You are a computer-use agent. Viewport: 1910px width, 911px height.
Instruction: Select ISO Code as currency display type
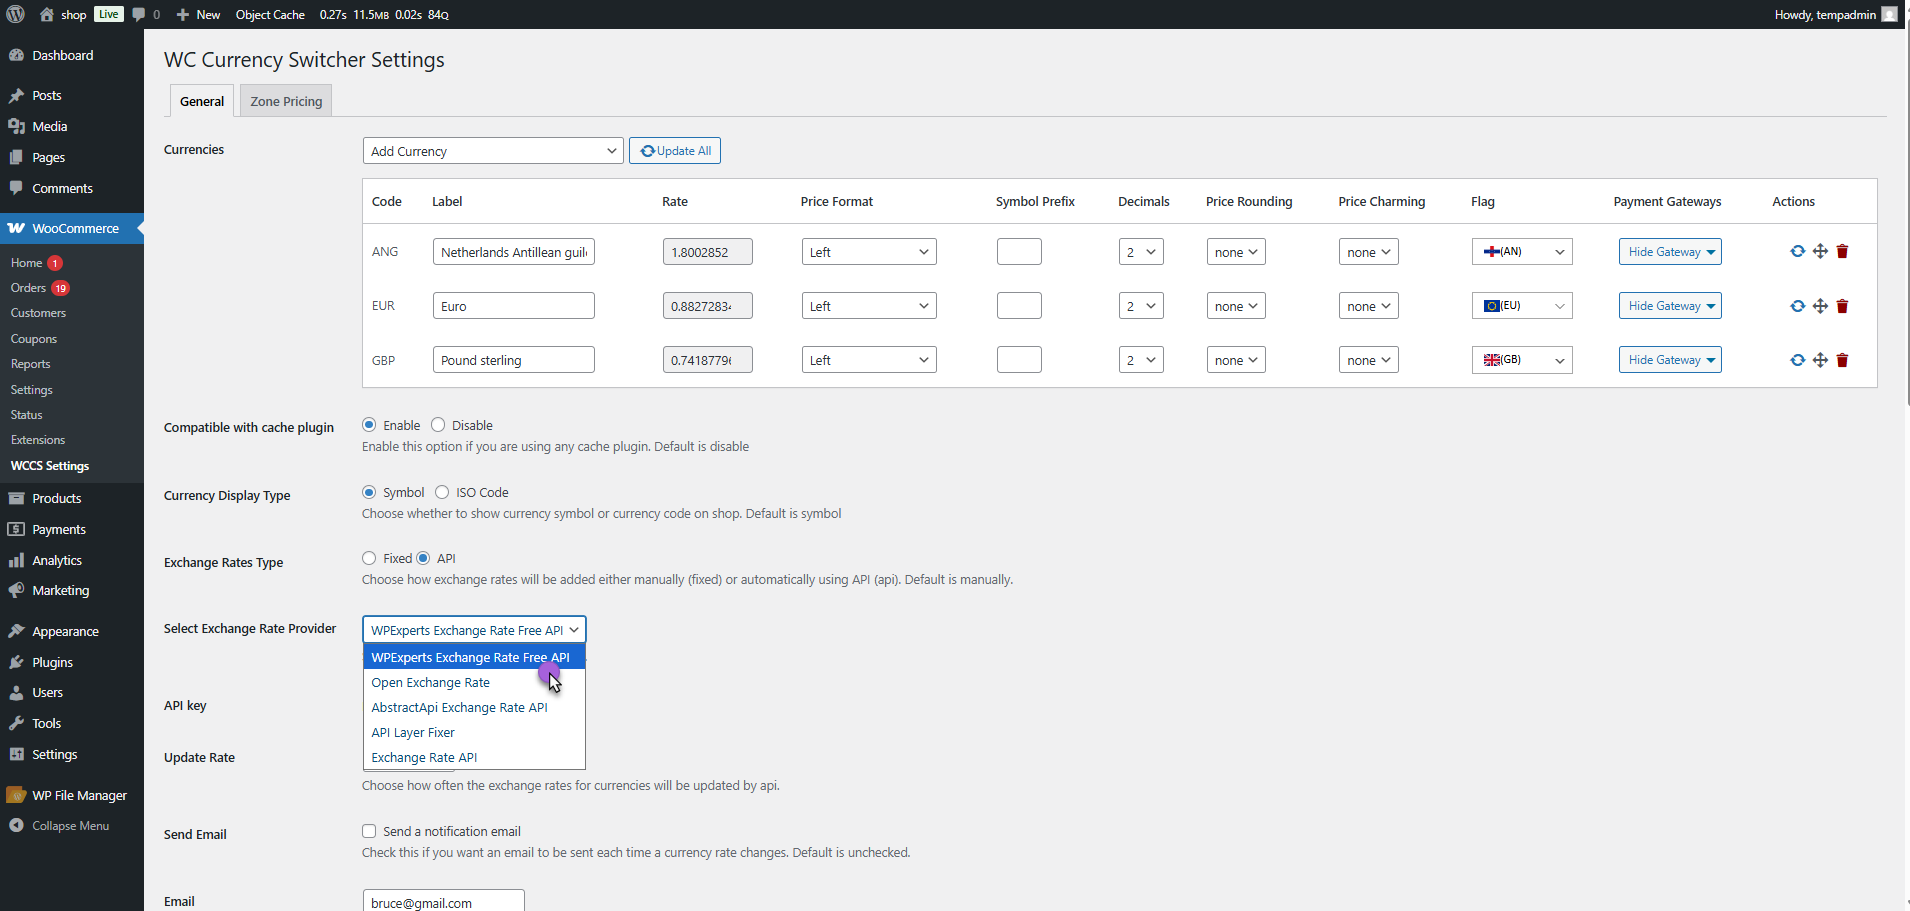tap(443, 491)
